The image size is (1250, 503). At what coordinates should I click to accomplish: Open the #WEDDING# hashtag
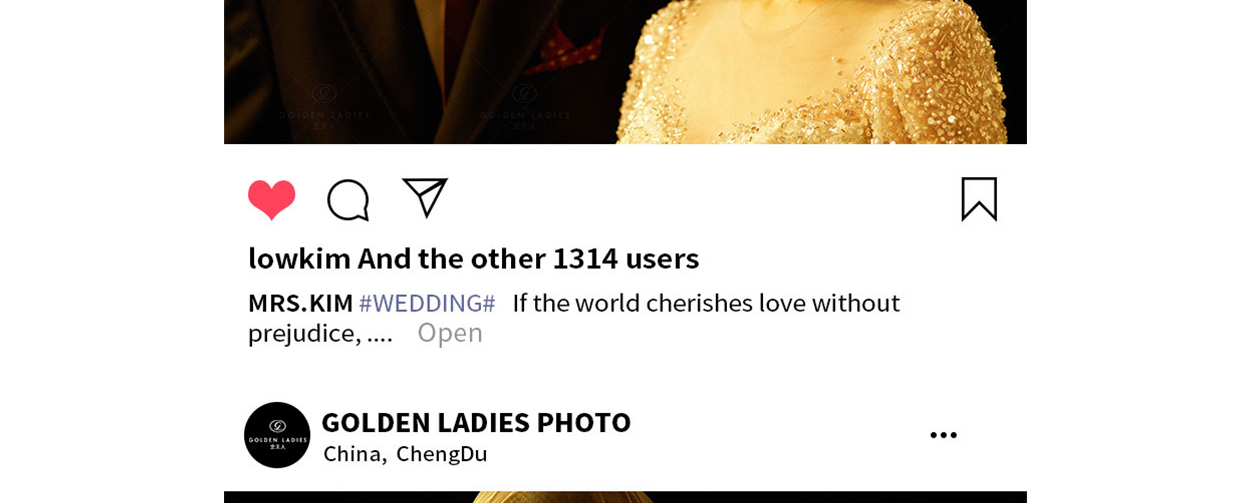pyautogui.click(x=427, y=303)
